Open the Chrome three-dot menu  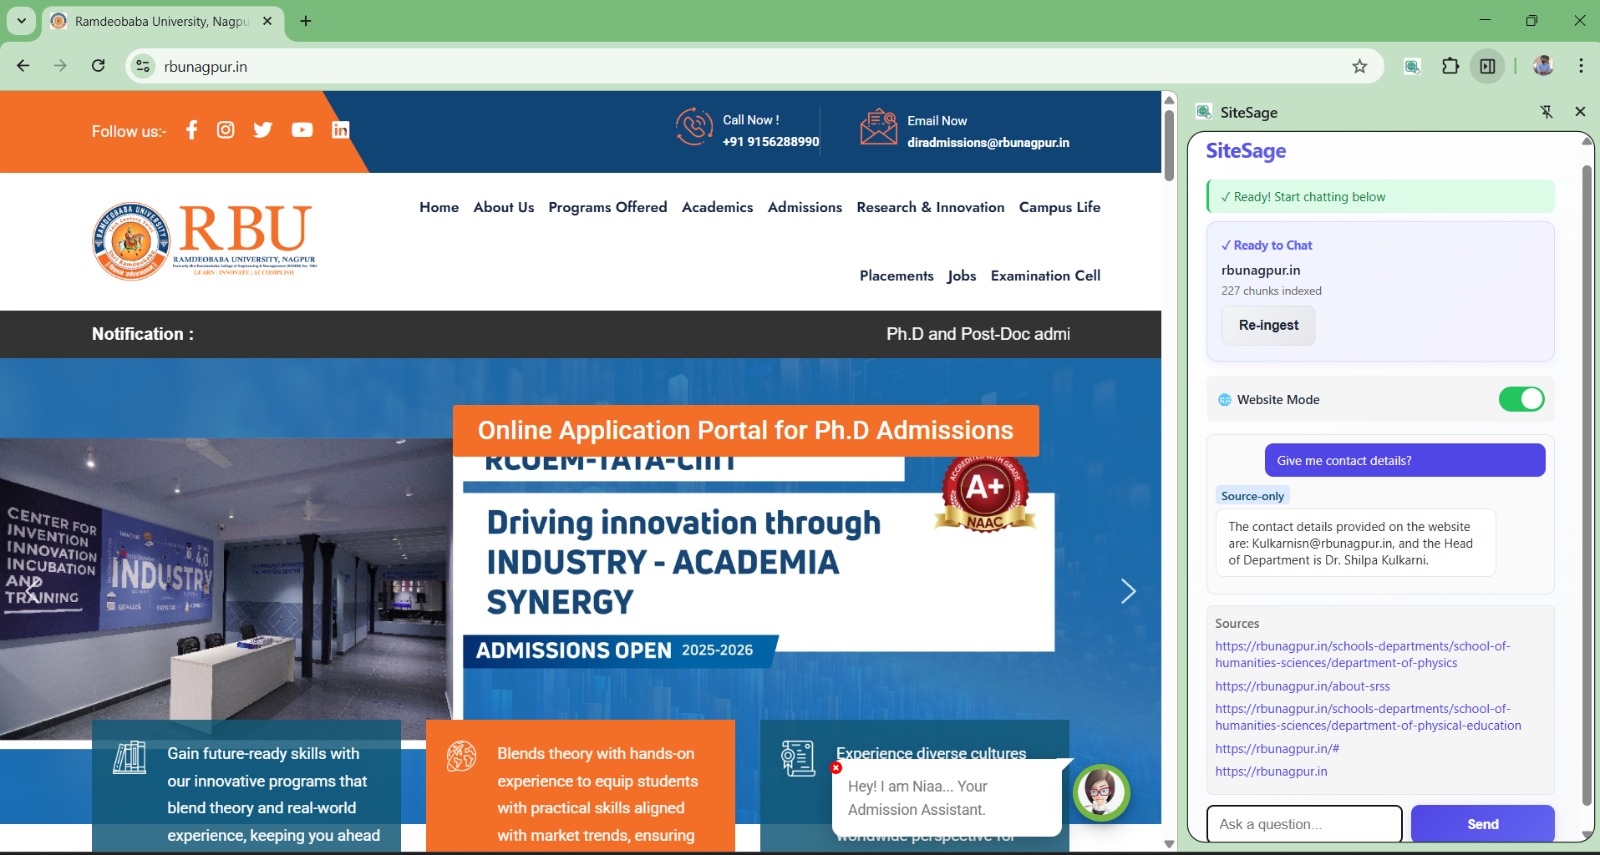click(1581, 66)
